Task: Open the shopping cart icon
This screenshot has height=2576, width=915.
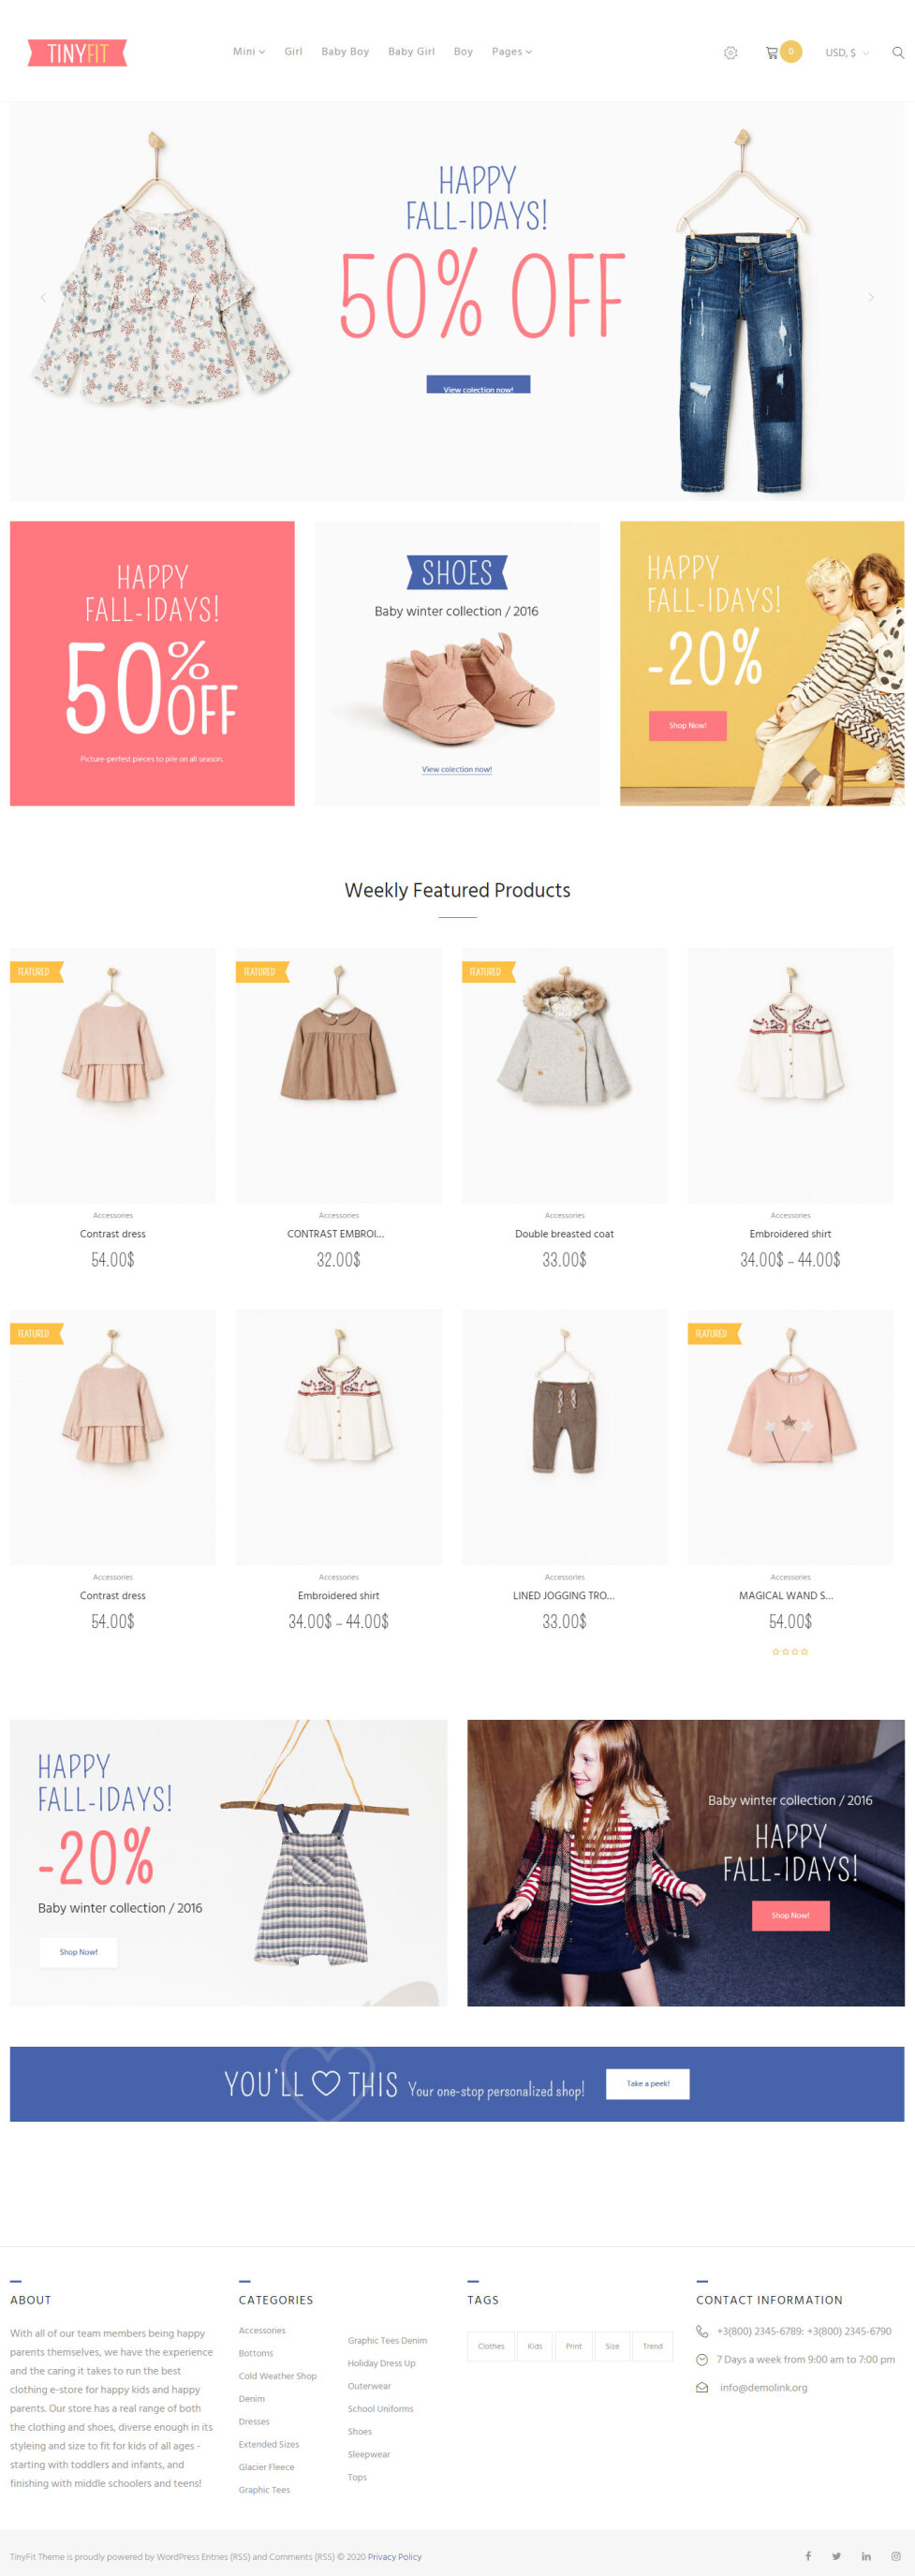Action: coord(771,53)
